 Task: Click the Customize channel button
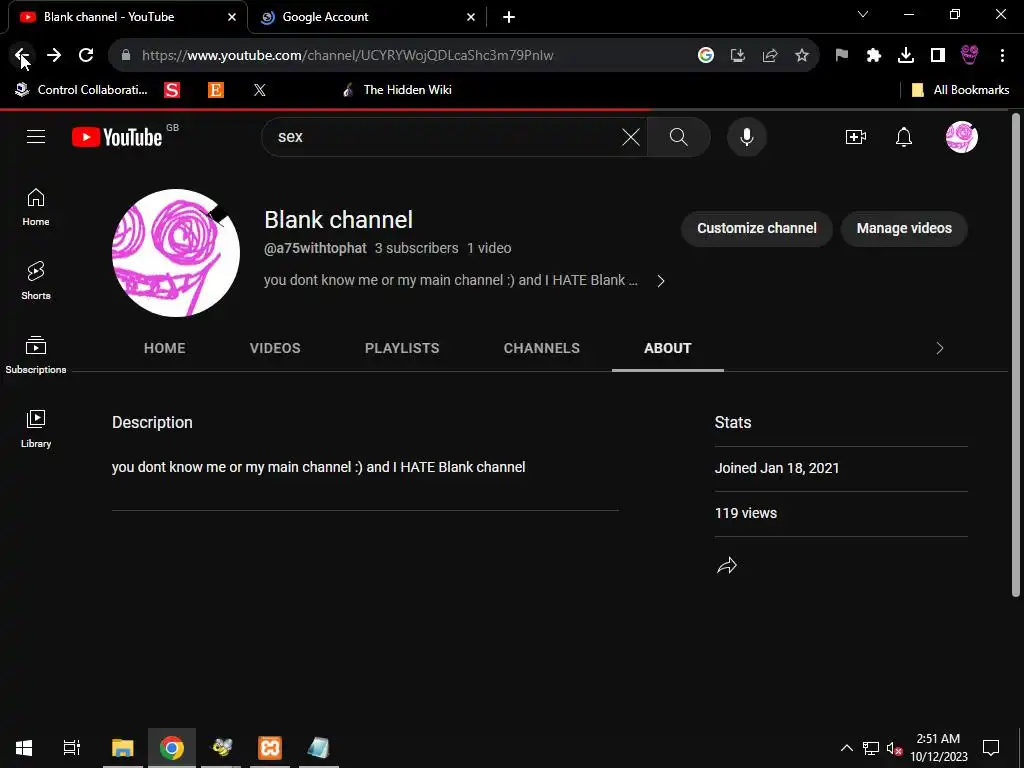(x=757, y=229)
